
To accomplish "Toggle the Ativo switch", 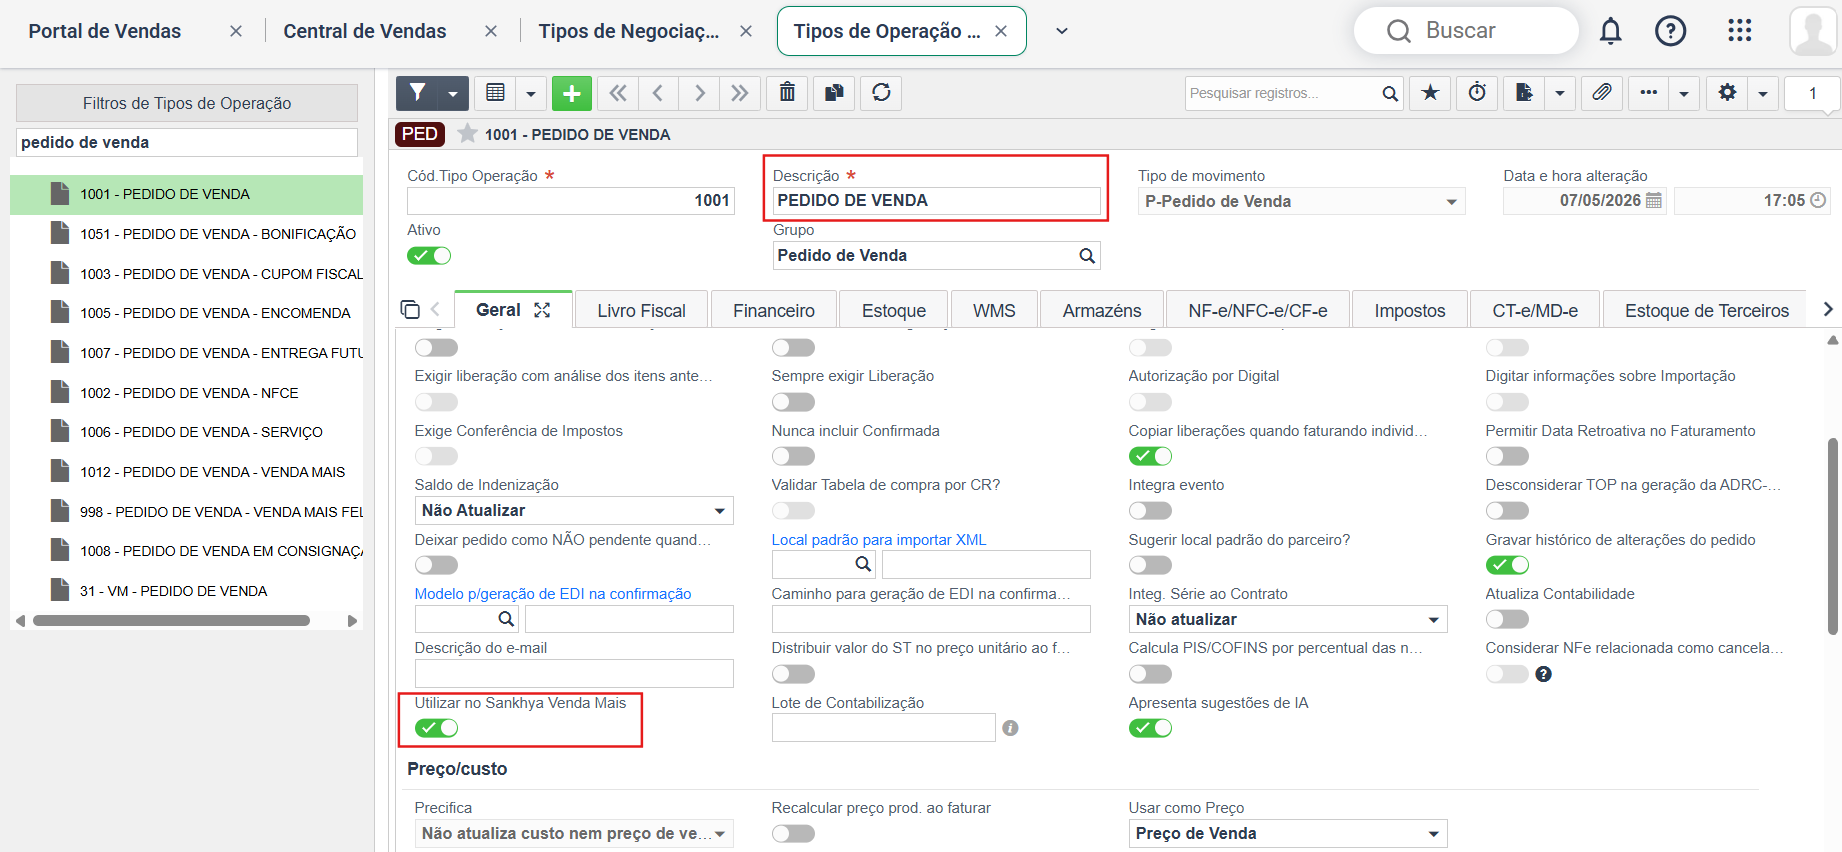I will [x=429, y=256].
